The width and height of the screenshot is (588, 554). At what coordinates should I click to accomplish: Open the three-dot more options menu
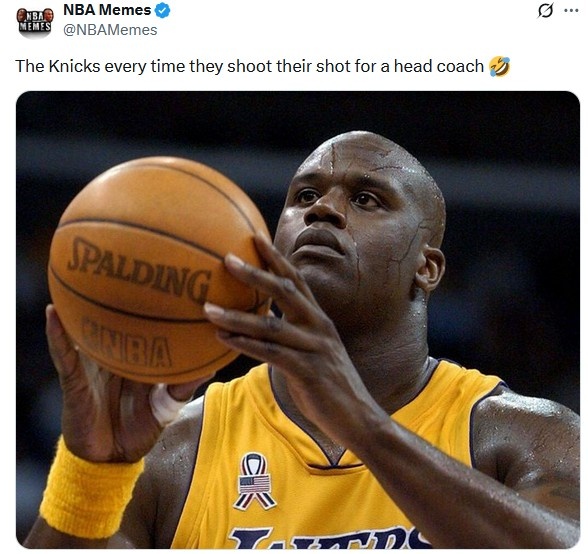[x=571, y=11]
